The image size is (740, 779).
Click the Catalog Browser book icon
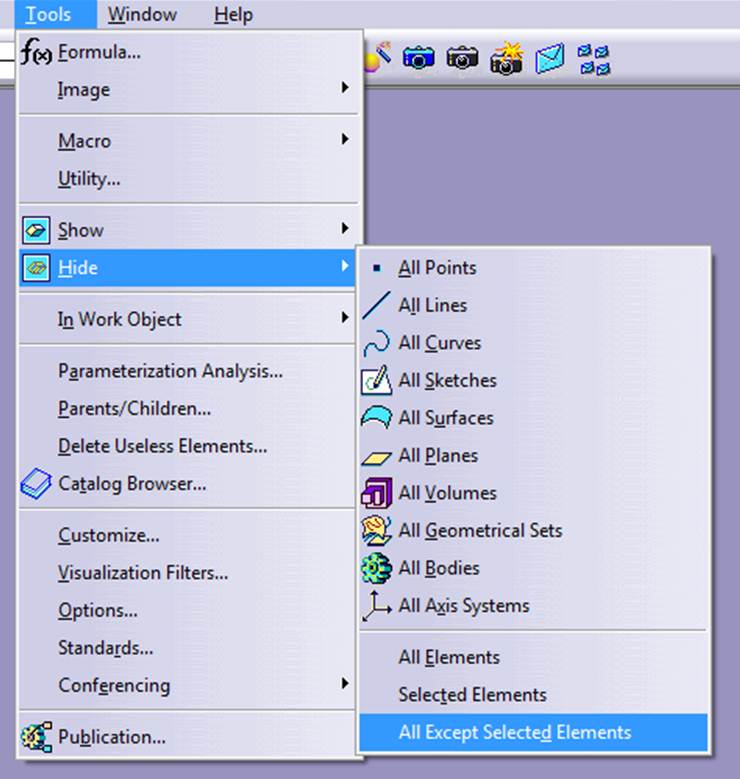tap(36, 483)
